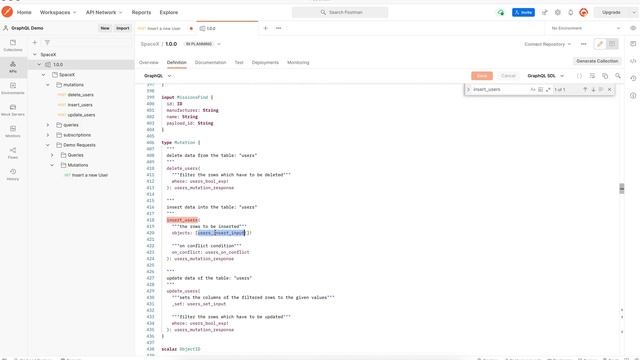Click the Import button
The height and width of the screenshot is (360, 640).
pyautogui.click(x=122, y=28)
